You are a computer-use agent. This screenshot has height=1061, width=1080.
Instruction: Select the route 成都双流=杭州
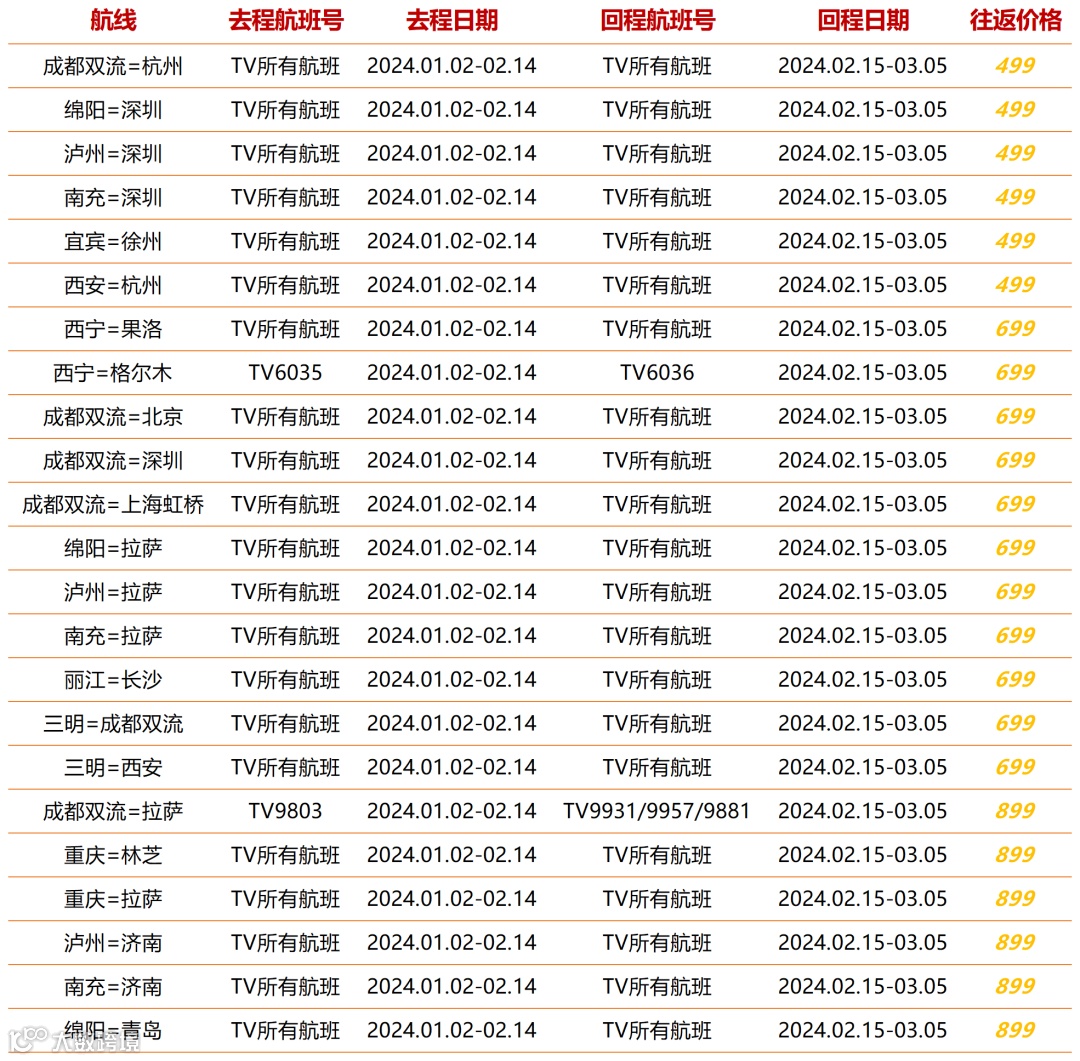click(113, 66)
